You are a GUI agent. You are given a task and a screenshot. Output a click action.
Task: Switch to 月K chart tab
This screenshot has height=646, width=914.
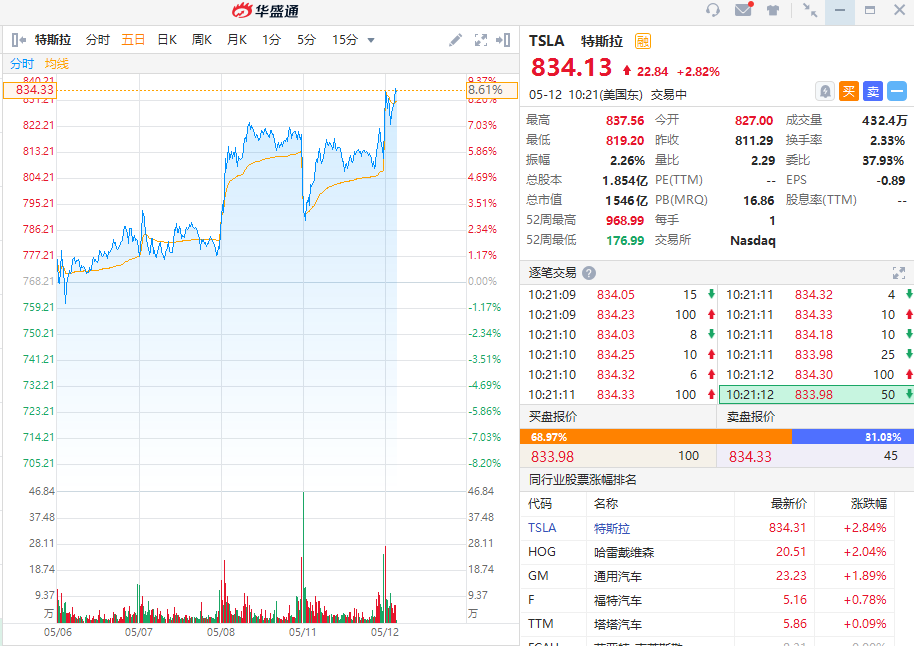pos(237,40)
